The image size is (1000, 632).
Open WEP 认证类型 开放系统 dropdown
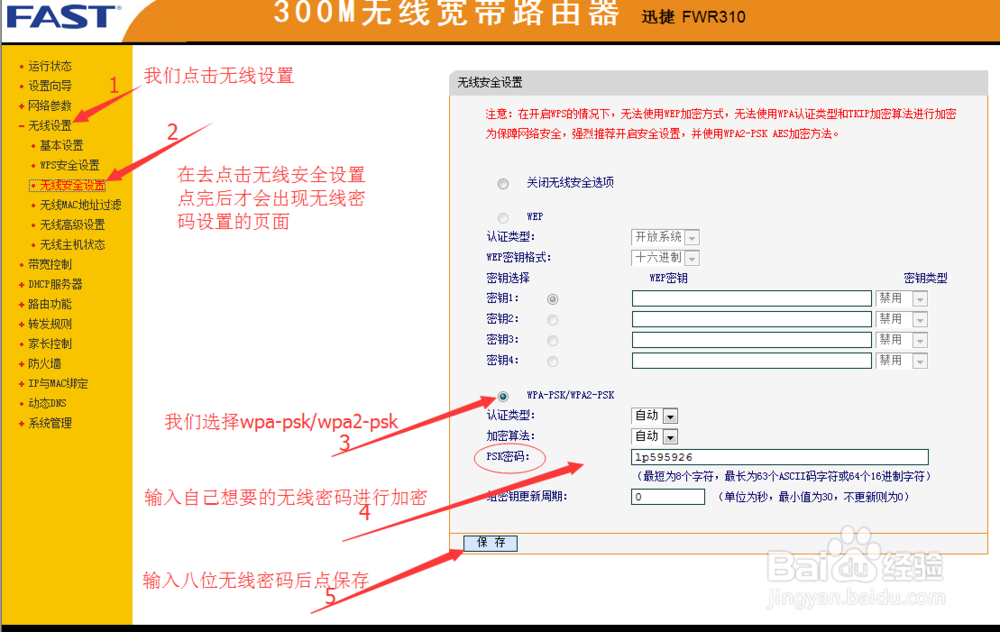pos(665,237)
